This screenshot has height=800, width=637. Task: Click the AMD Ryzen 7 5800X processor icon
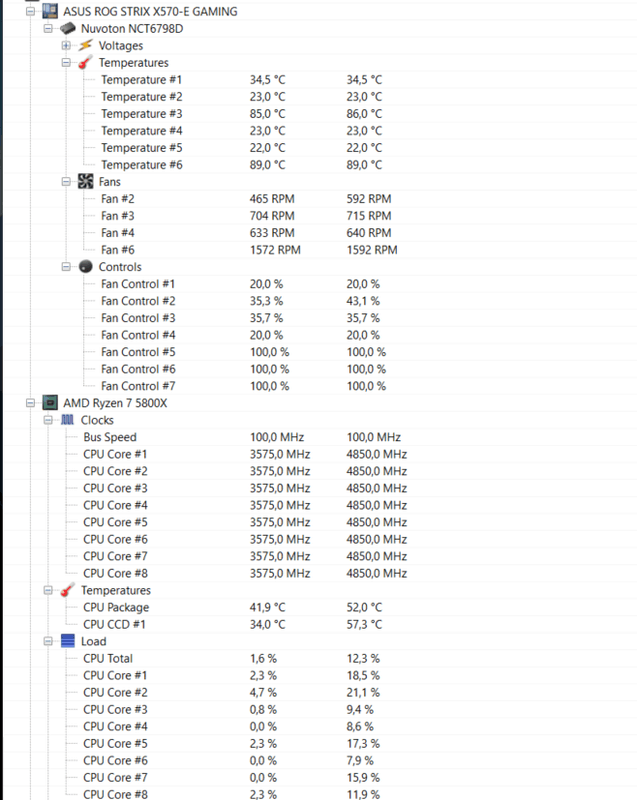48,403
